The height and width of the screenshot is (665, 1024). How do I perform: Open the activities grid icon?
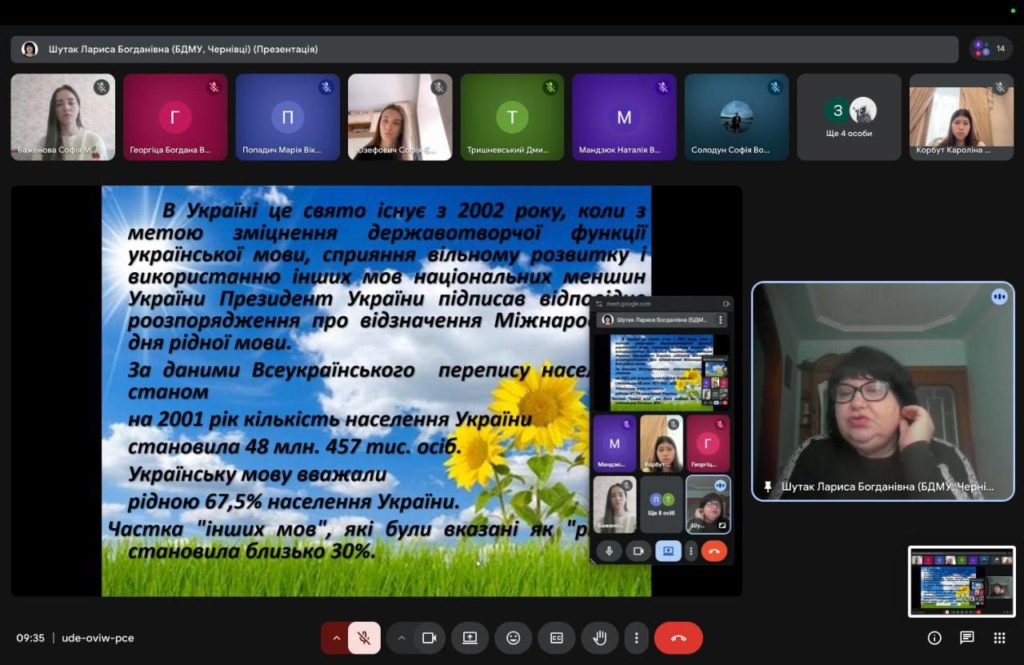[x=999, y=638]
